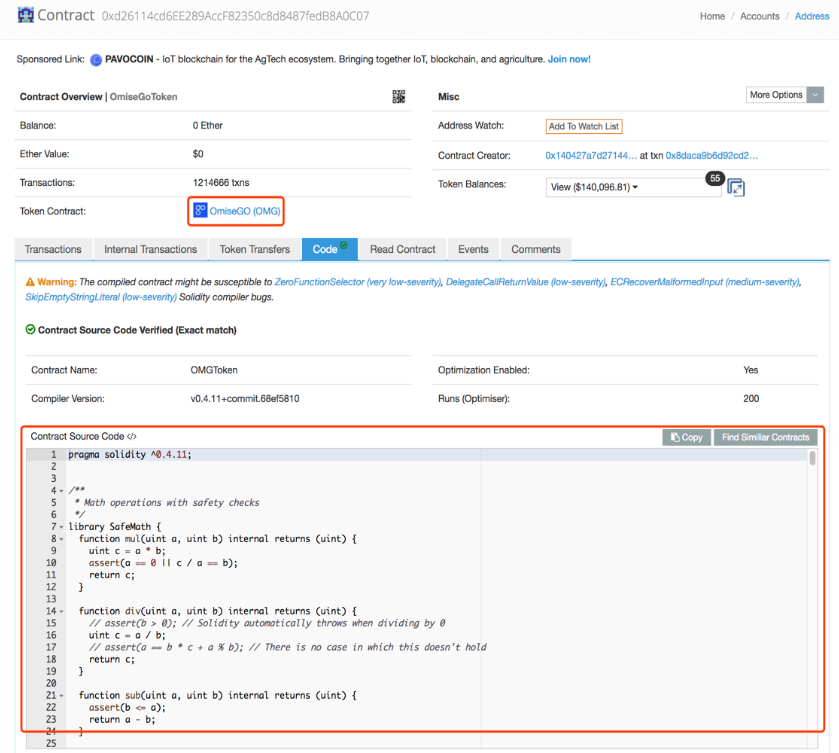Copy the contract source code

(686, 437)
